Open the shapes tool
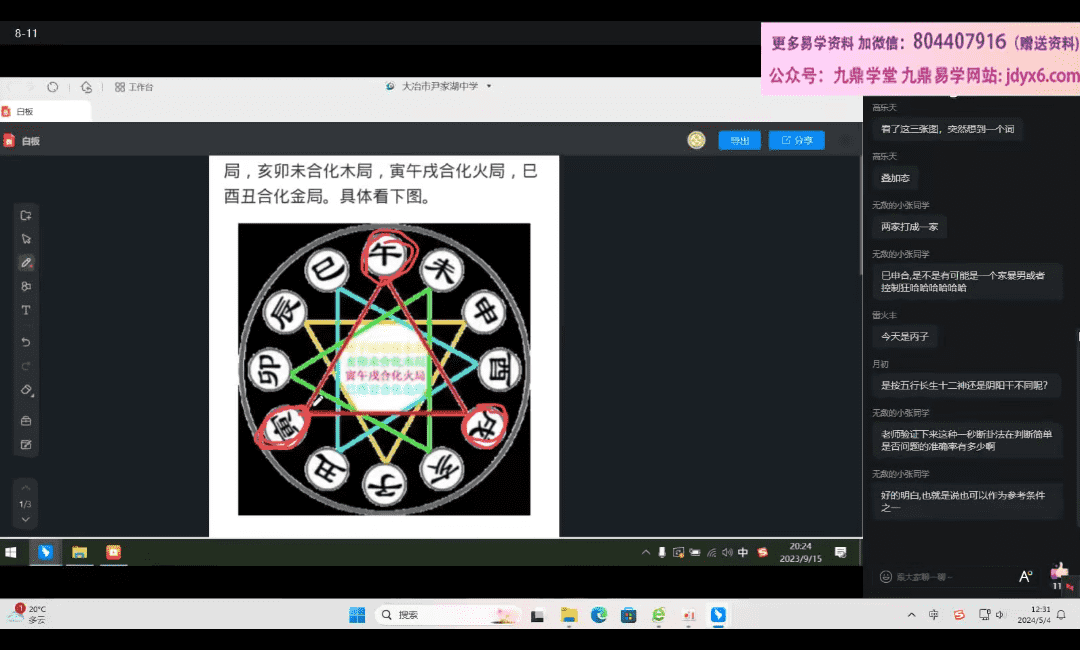Screen dimensions: 1080x650 (26, 287)
